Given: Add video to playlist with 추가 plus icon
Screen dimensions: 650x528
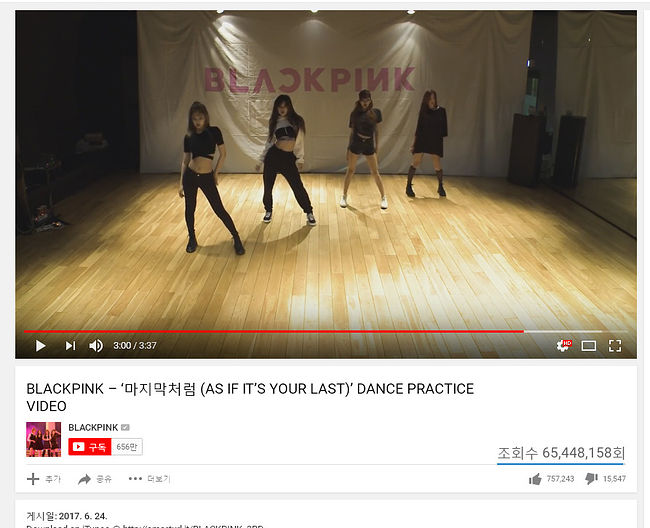Looking at the screenshot, I should coord(44,479).
